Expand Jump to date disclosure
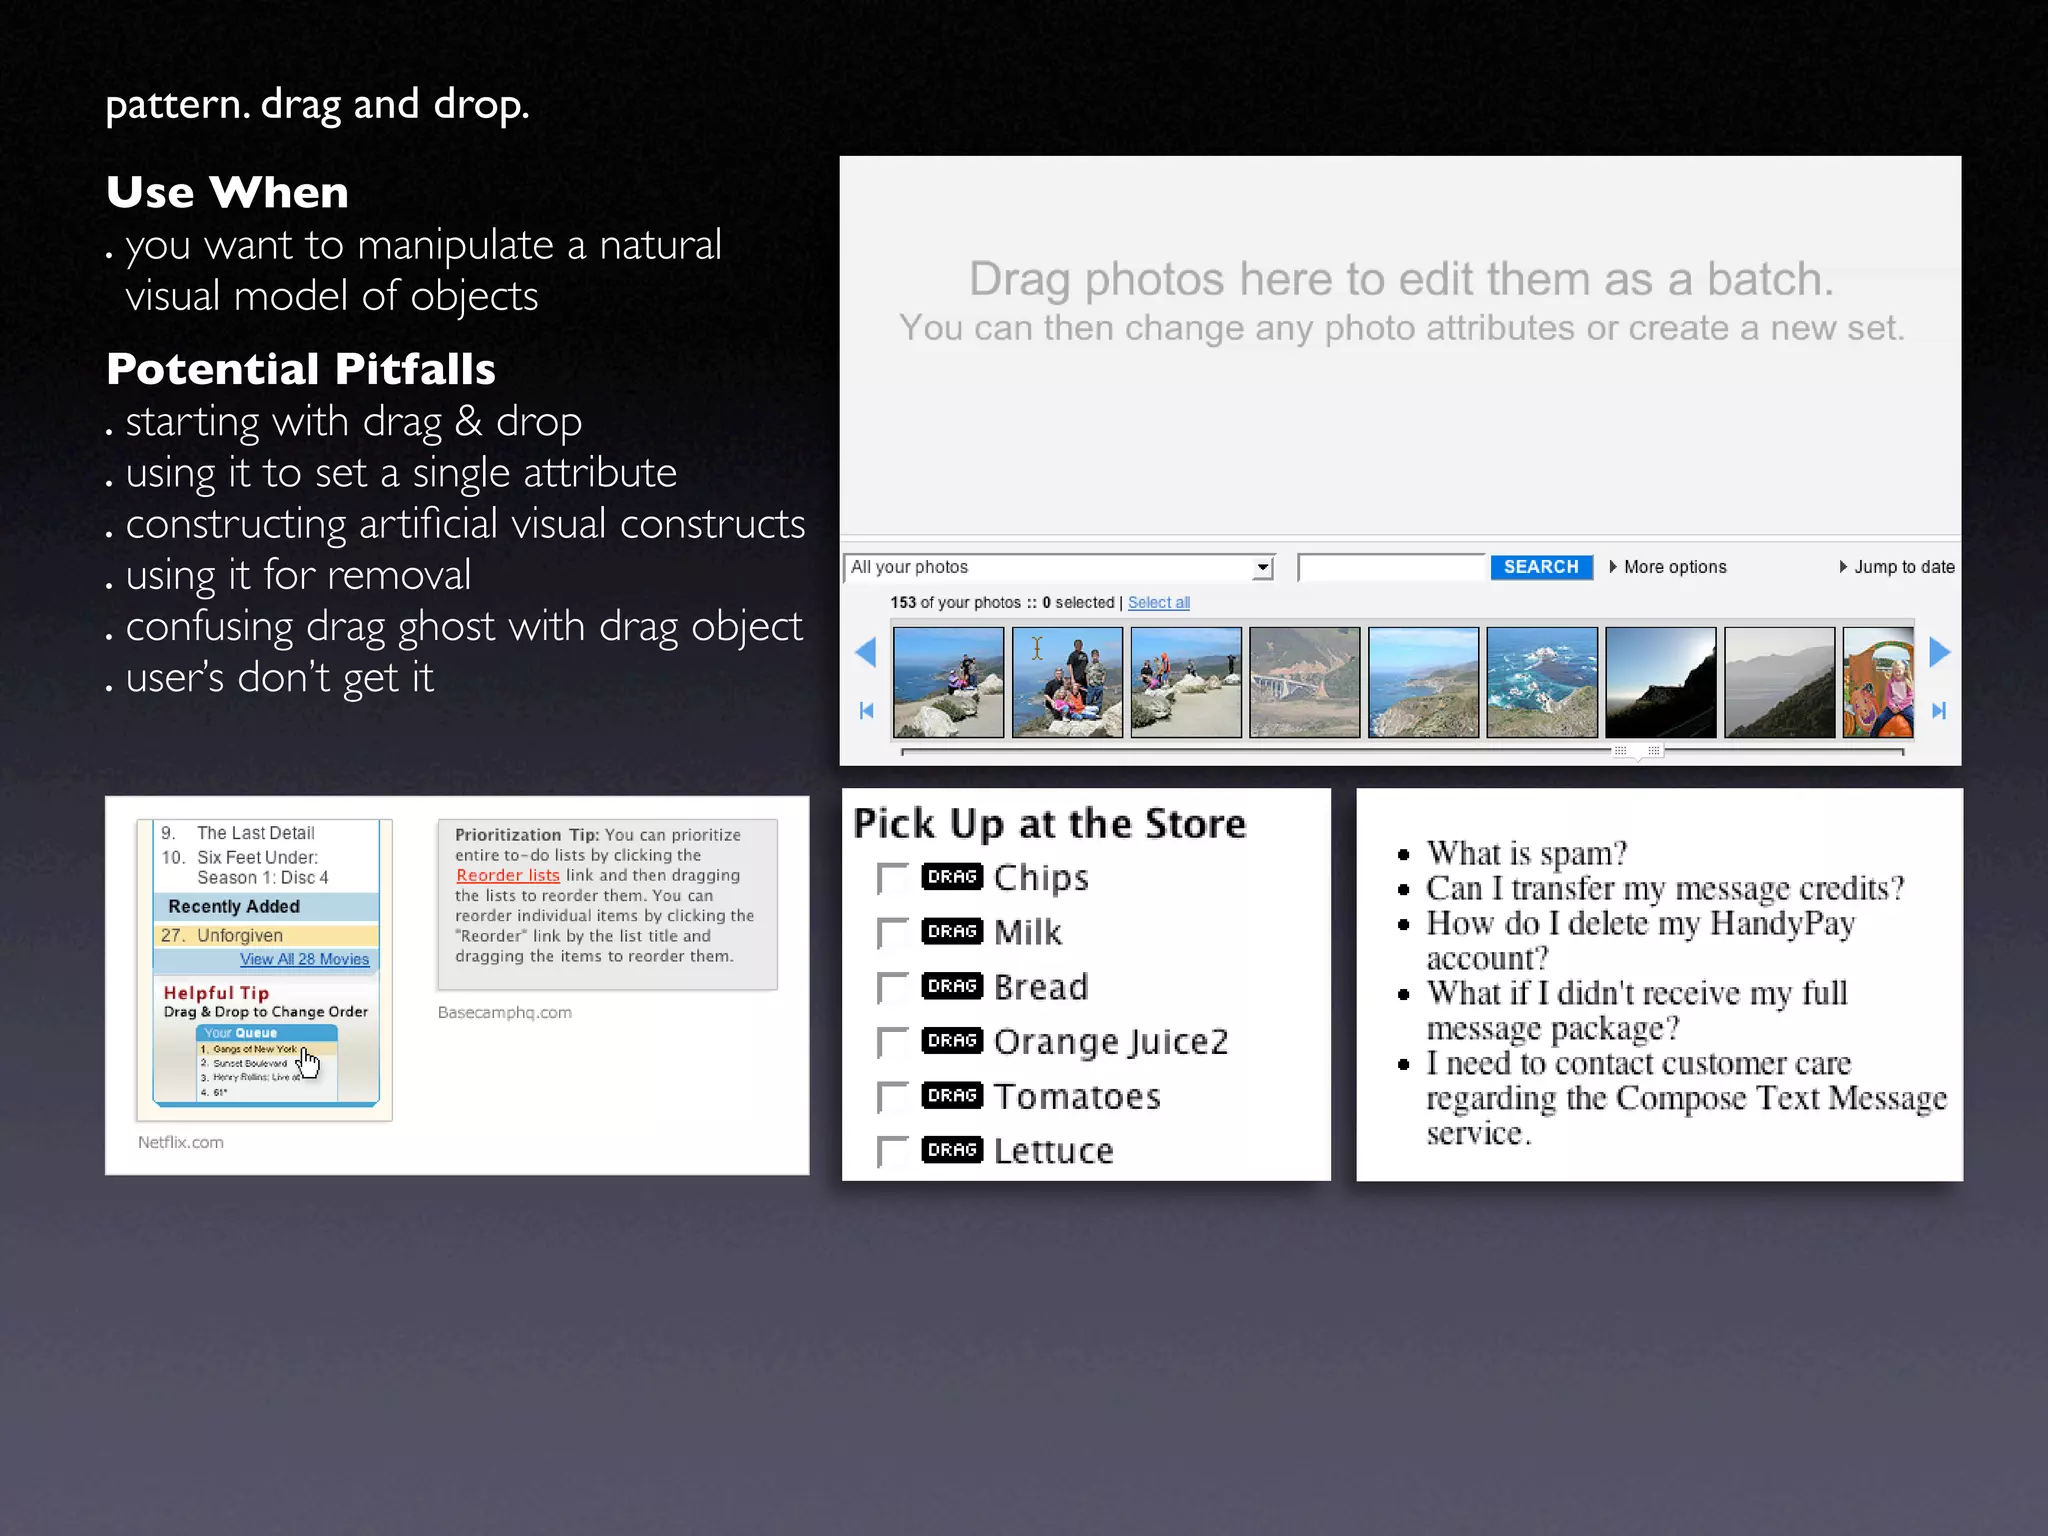Screen dimensions: 2048x1536 click(1843, 567)
